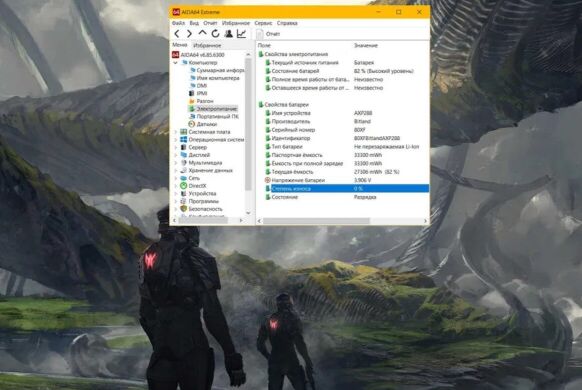Click the Сеть network icon
Image resolution: width=582 pixels, height=390 pixels.
183,178
